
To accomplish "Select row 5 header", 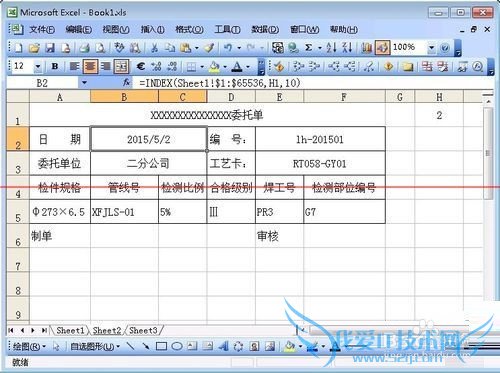I will point(18,212).
